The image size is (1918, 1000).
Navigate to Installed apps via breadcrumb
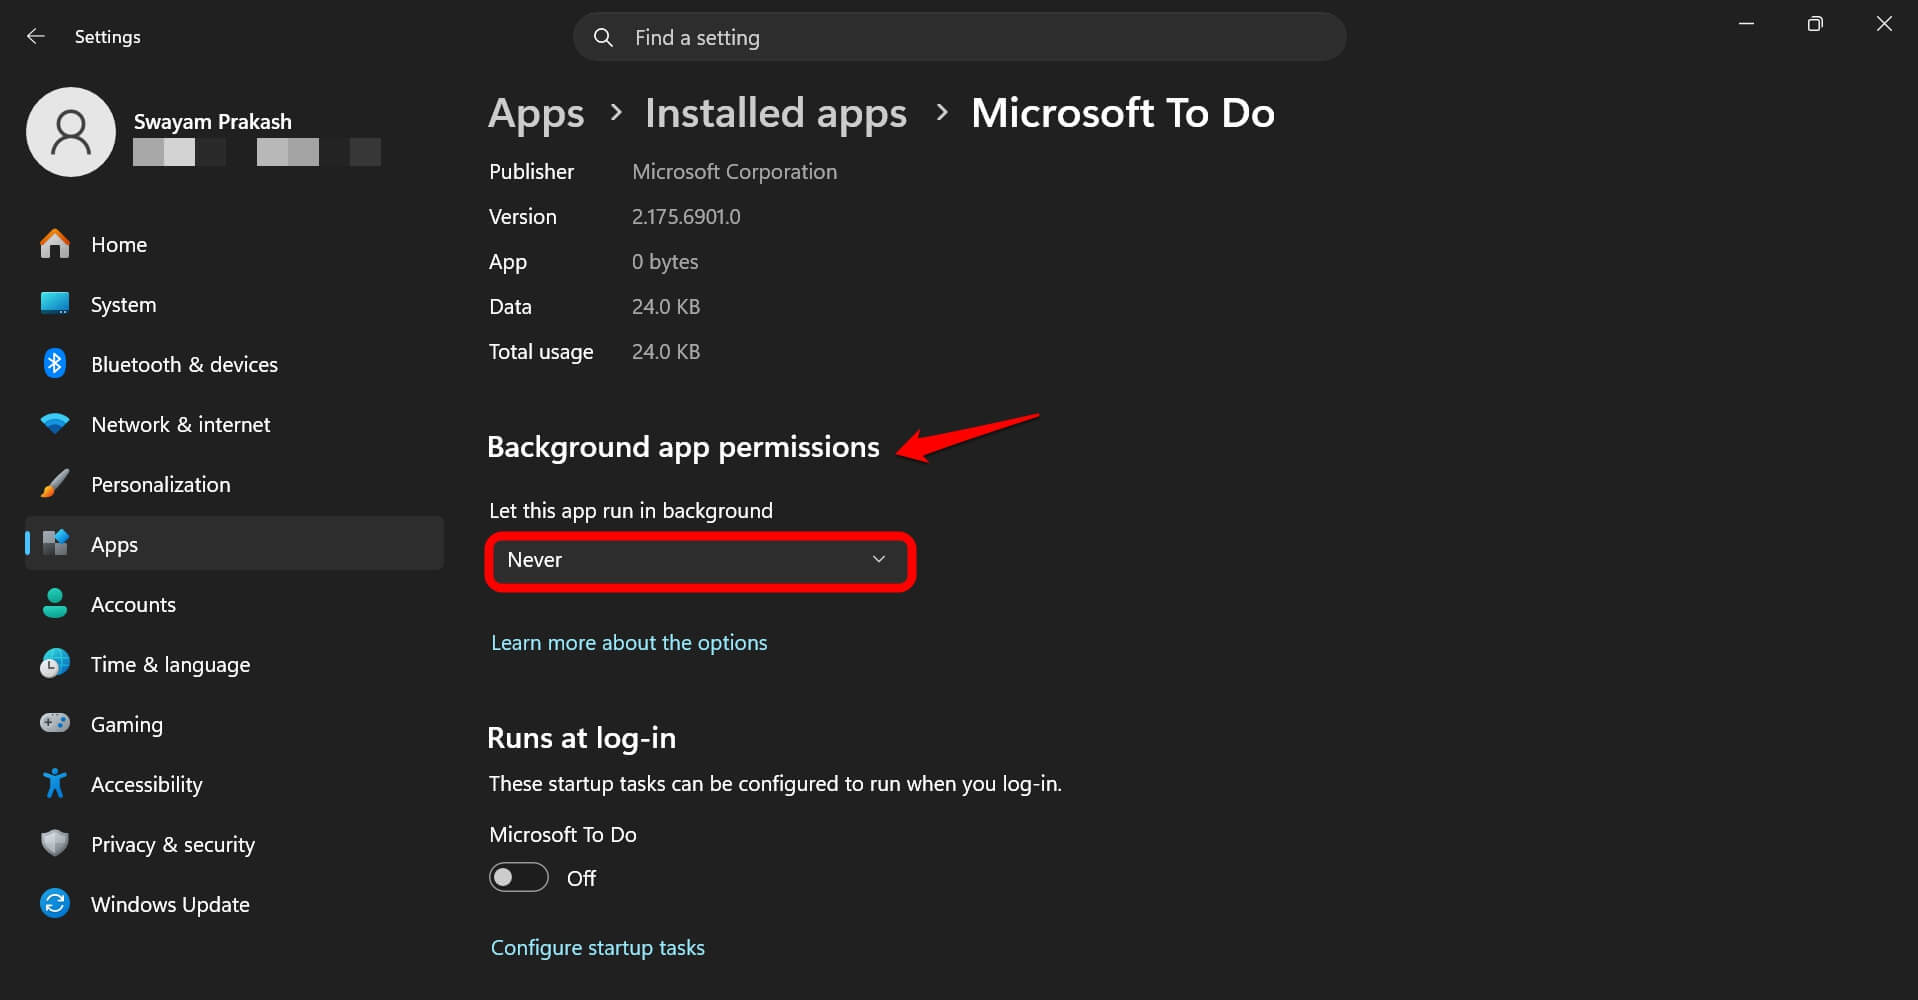[x=774, y=113]
